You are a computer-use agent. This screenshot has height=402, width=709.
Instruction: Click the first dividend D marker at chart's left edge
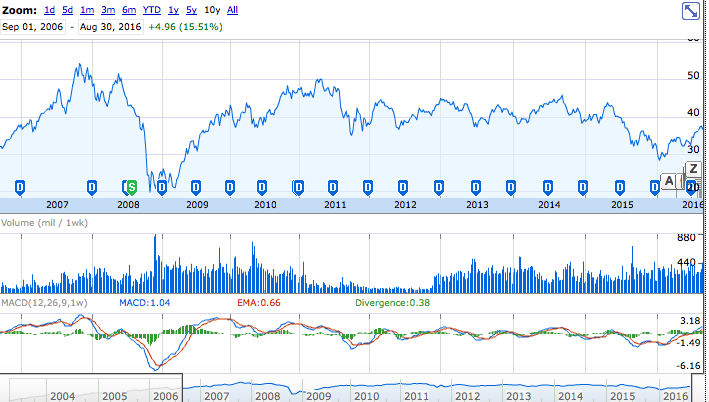20,187
